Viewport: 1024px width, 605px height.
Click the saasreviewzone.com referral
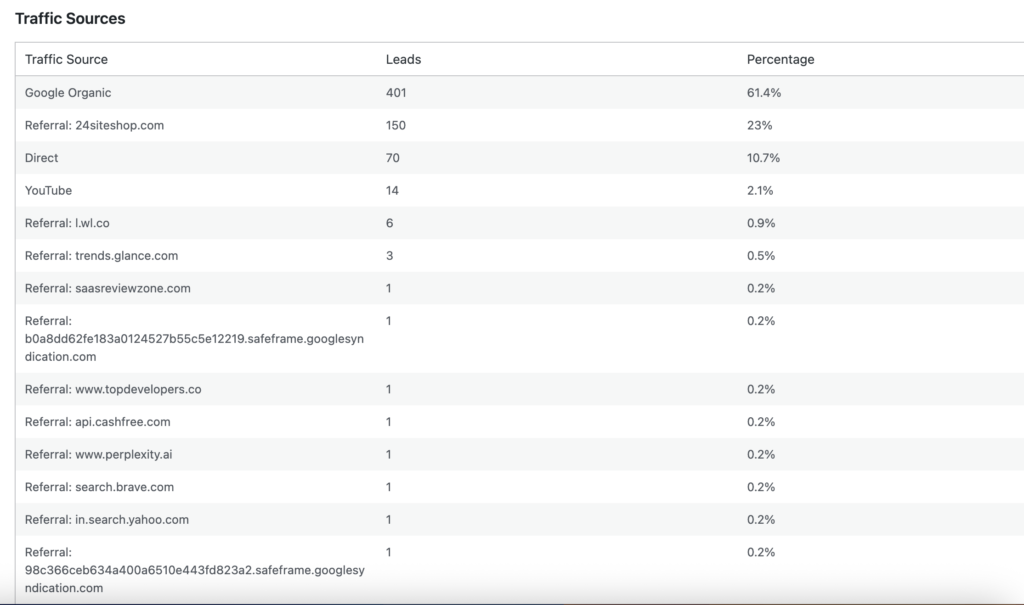point(107,289)
